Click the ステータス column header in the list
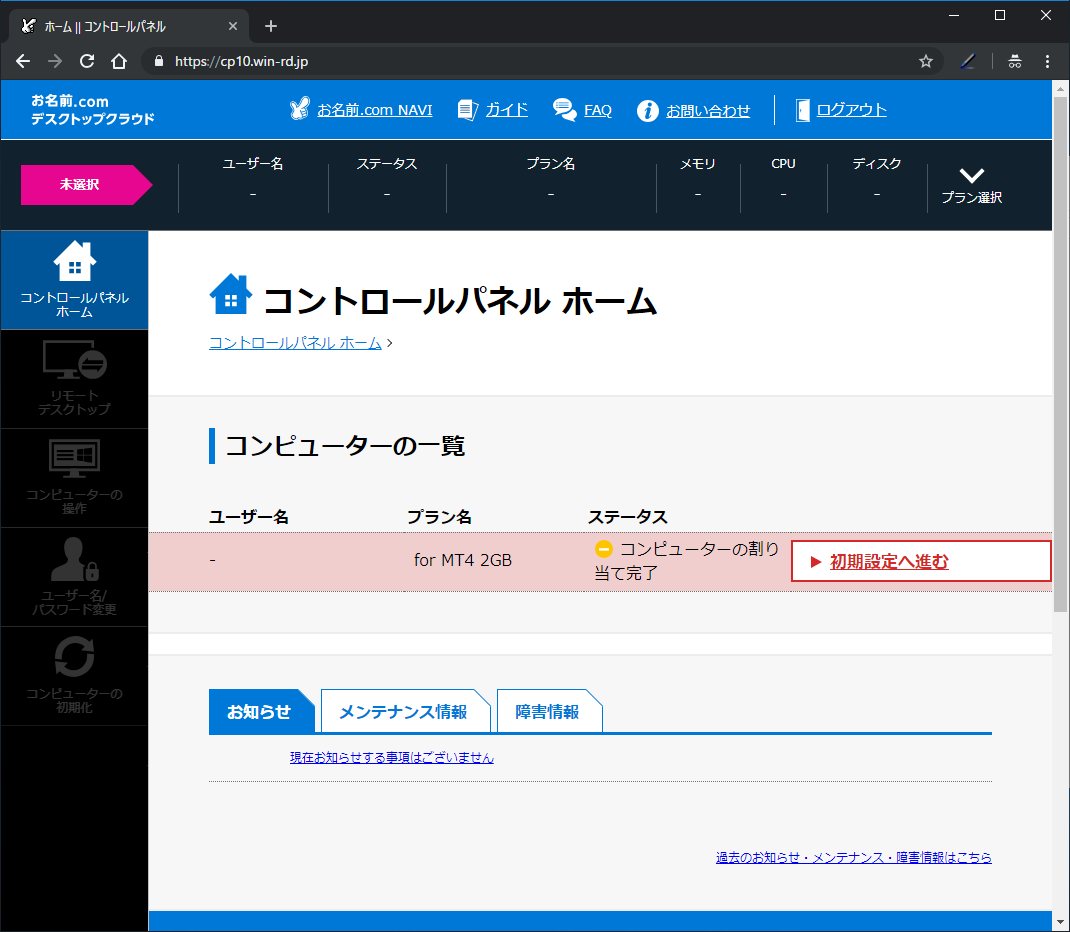Image resolution: width=1070 pixels, height=932 pixels. [x=628, y=517]
